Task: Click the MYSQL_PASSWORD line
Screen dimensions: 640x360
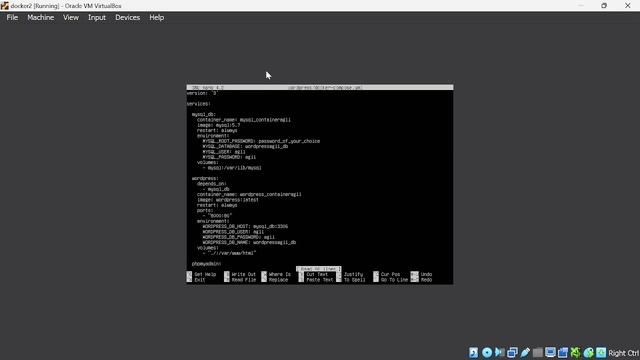Action: click(229, 157)
